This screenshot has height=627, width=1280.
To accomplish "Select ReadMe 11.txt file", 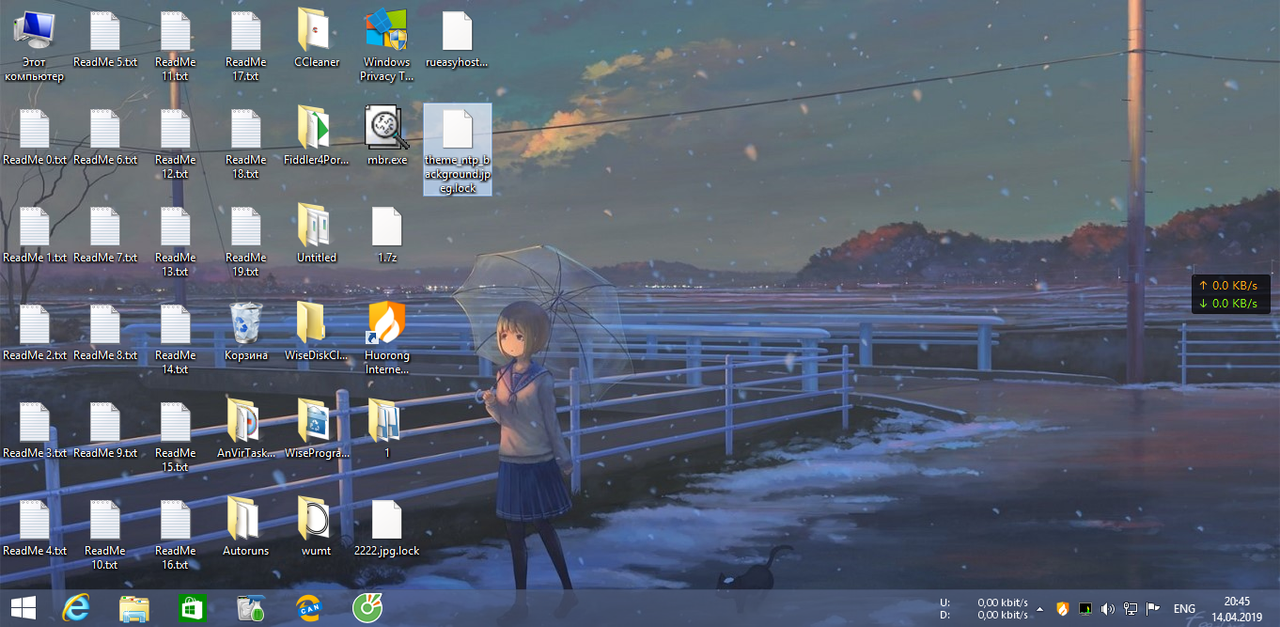I will pyautogui.click(x=175, y=46).
